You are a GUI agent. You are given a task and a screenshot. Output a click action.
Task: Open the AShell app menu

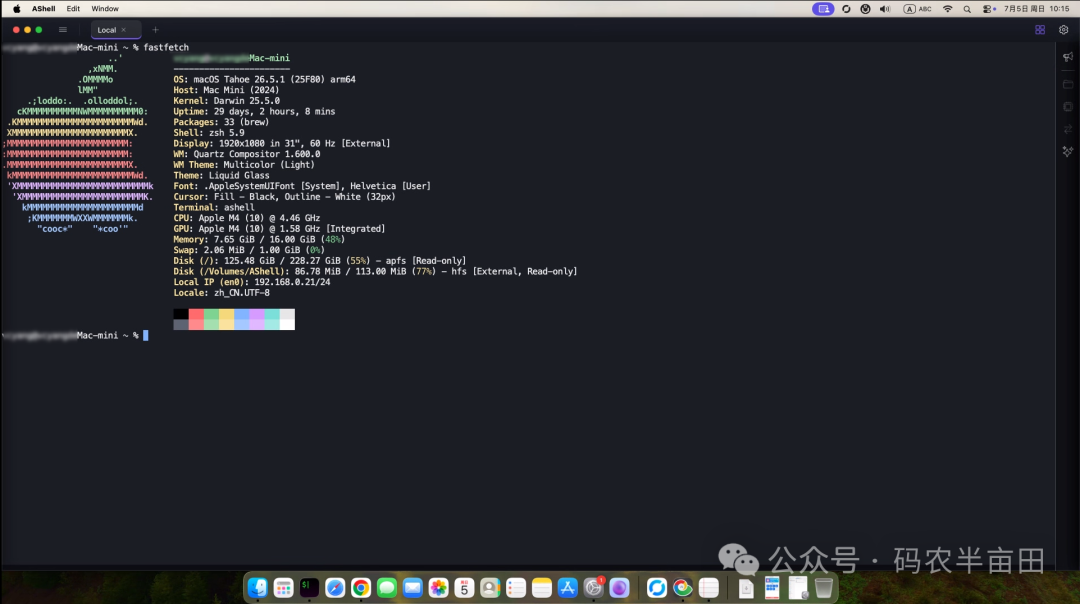point(43,9)
